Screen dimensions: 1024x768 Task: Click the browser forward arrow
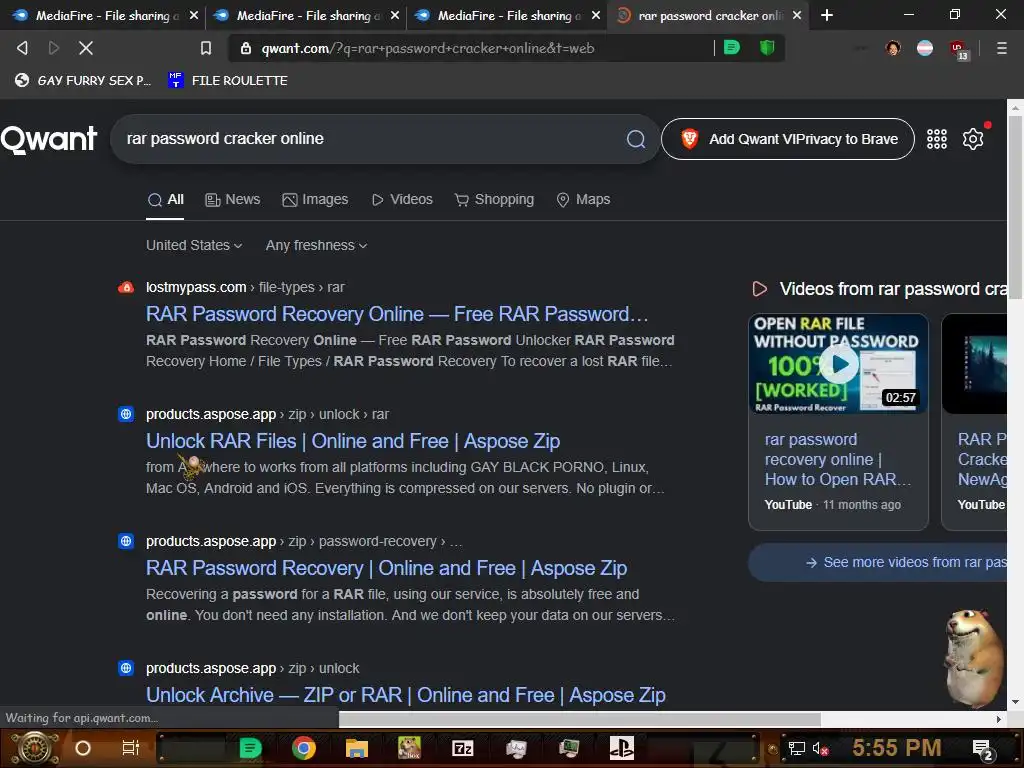(x=54, y=48)
